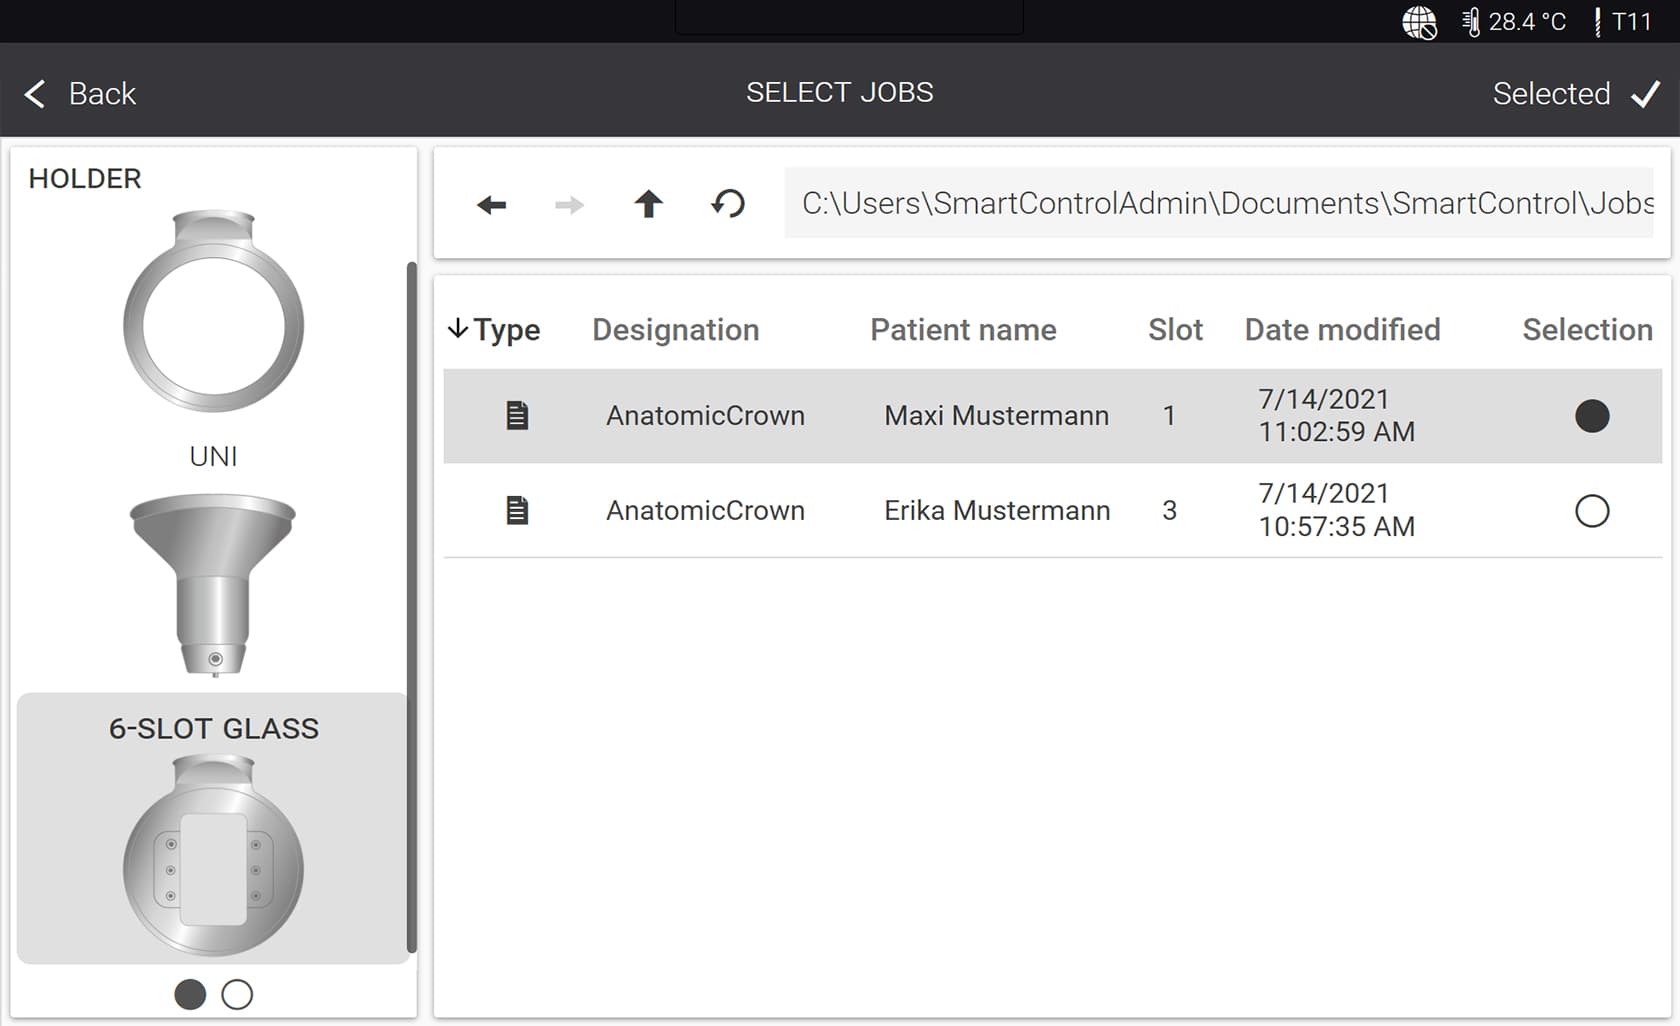Click file icon of Erika Mustermann job

(517, 511)
